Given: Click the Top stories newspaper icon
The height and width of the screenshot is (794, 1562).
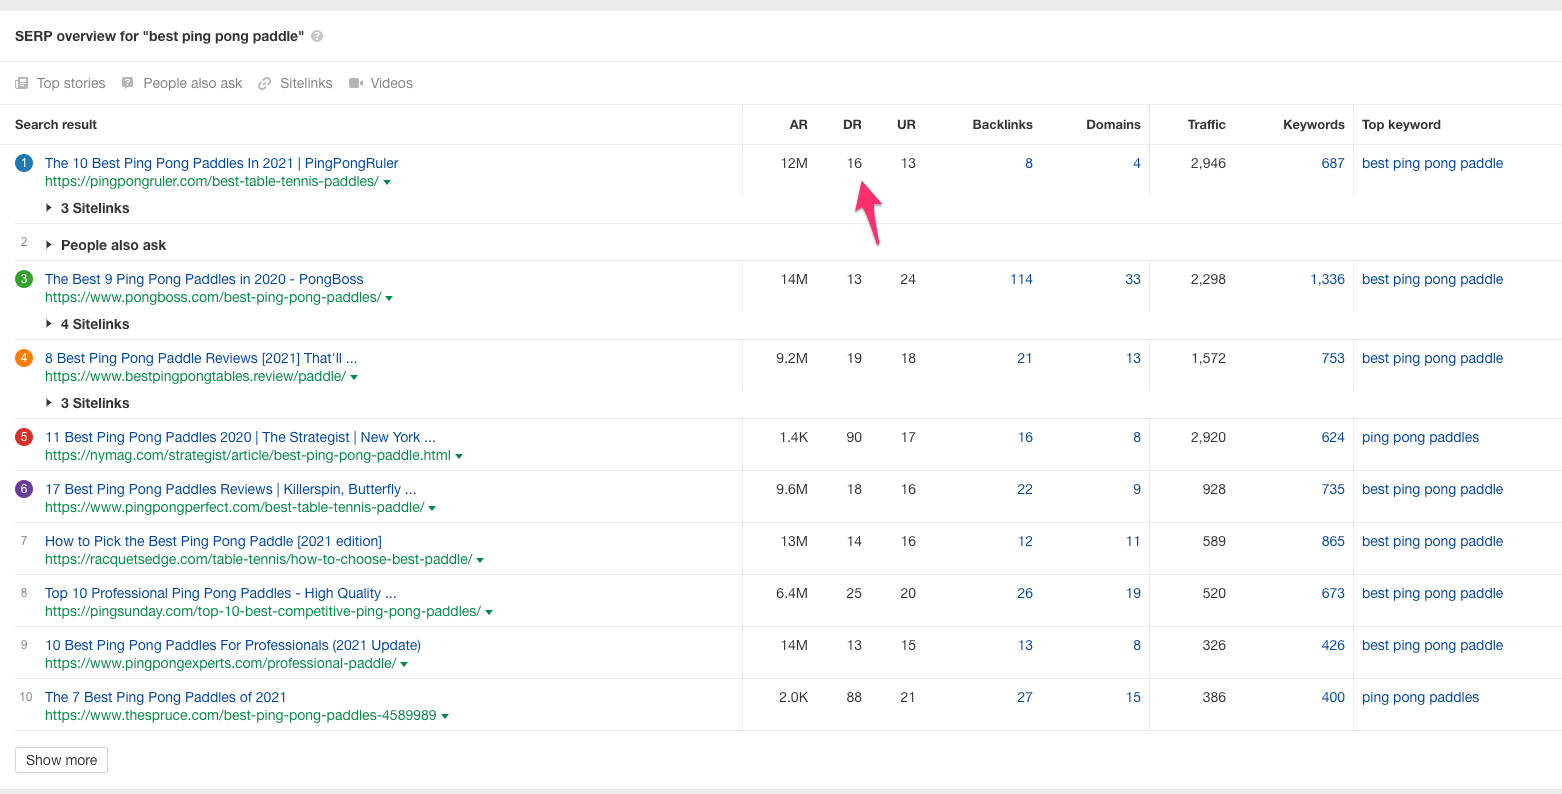Looking at the screenshot, I should coord(22,83).
